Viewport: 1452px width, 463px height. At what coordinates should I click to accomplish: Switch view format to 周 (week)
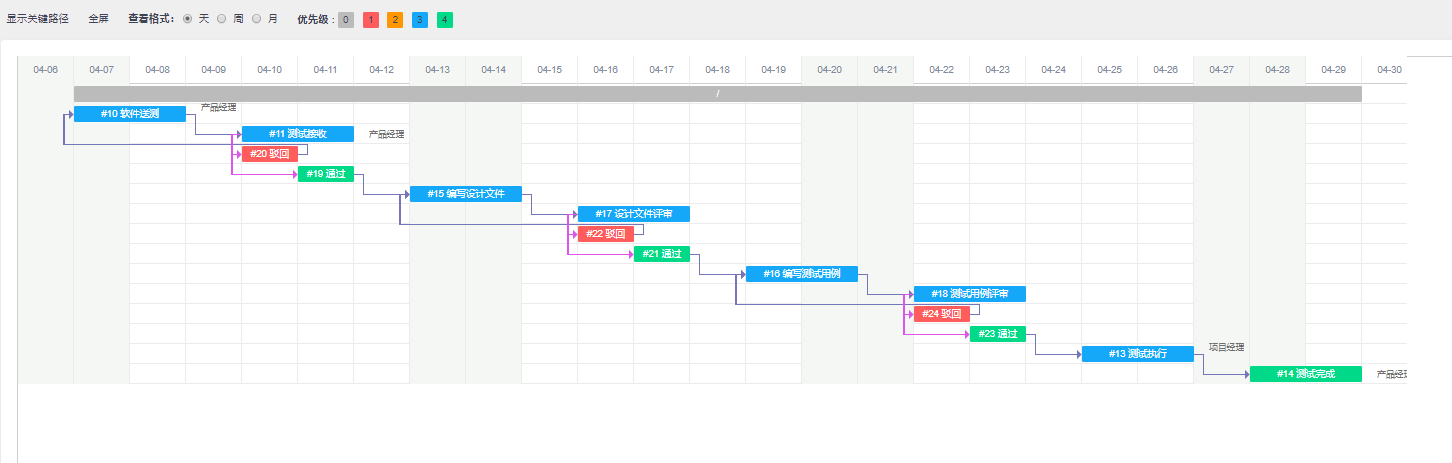tap(222, 19)
